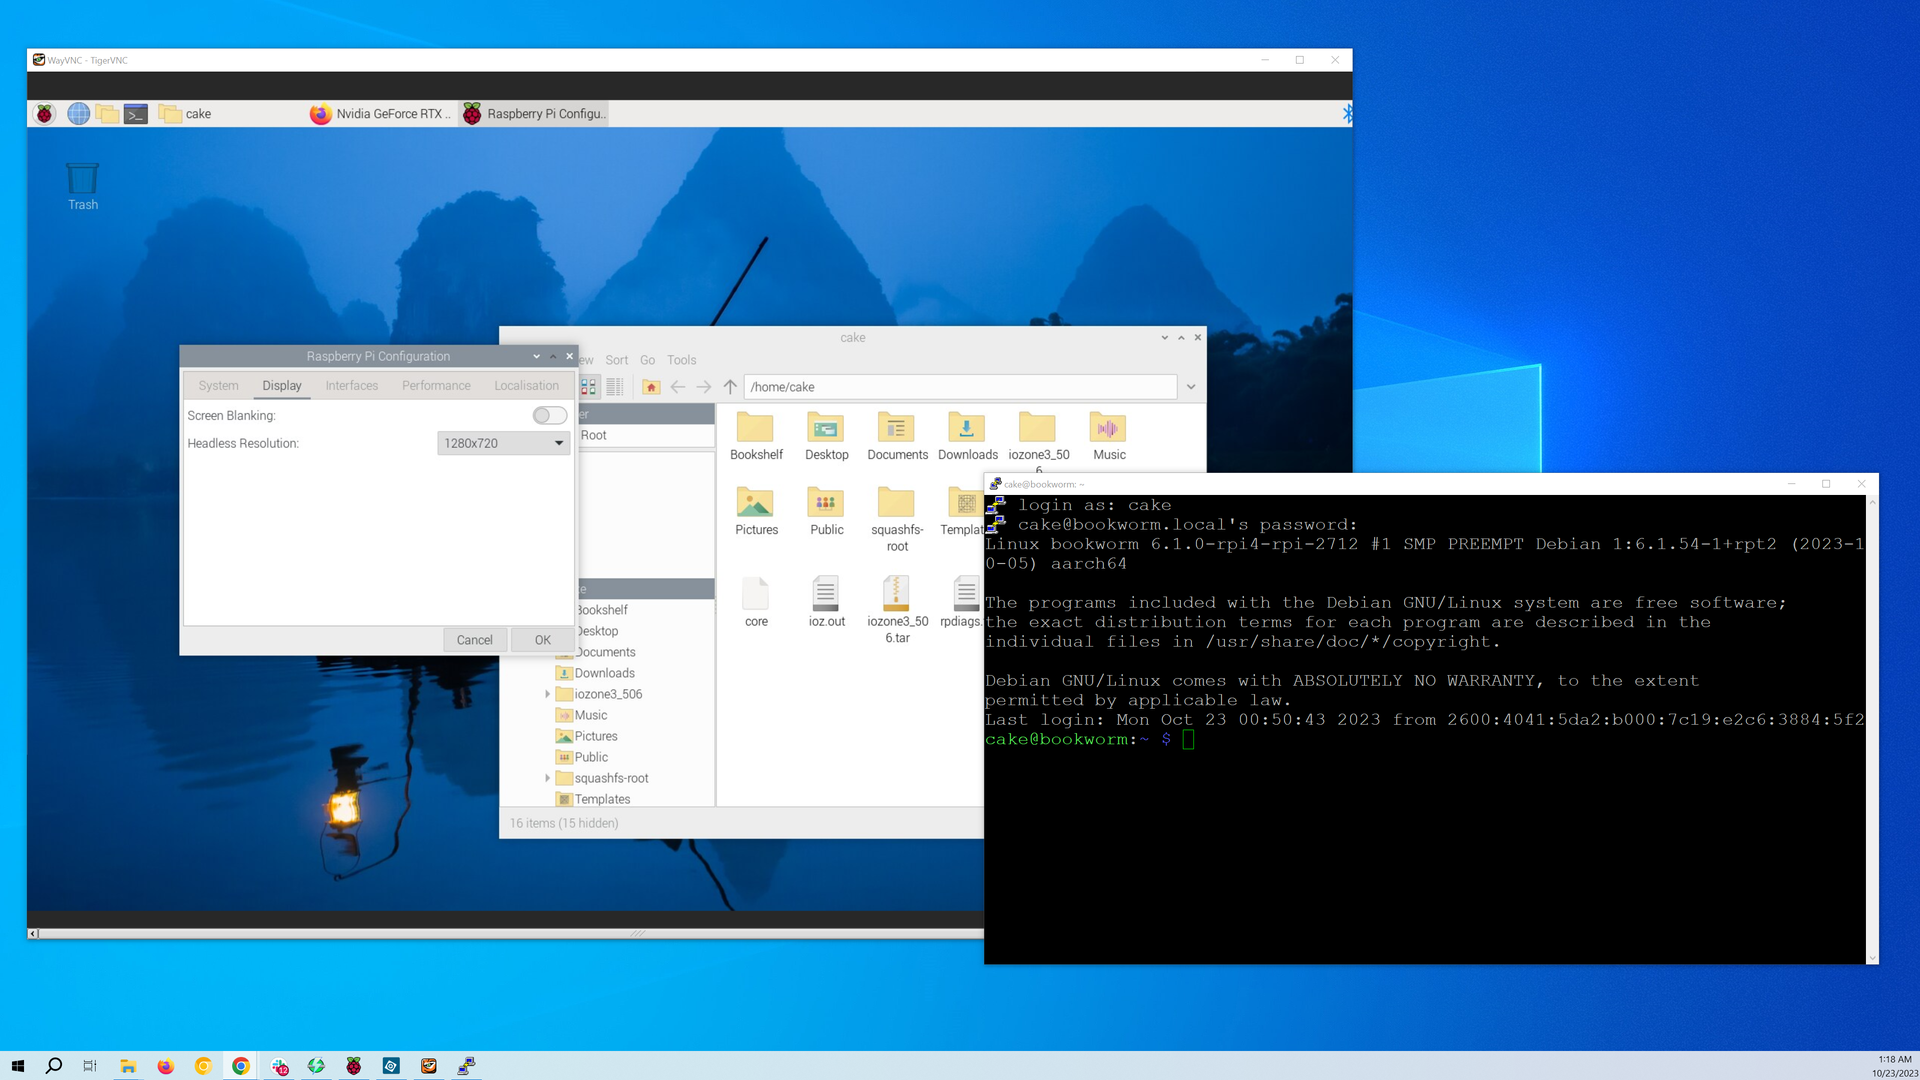The width and height of the screenshot is (1920, 1080).
Task: Select the core file icon
Action: pyautogui.click(x=756, y=602)
